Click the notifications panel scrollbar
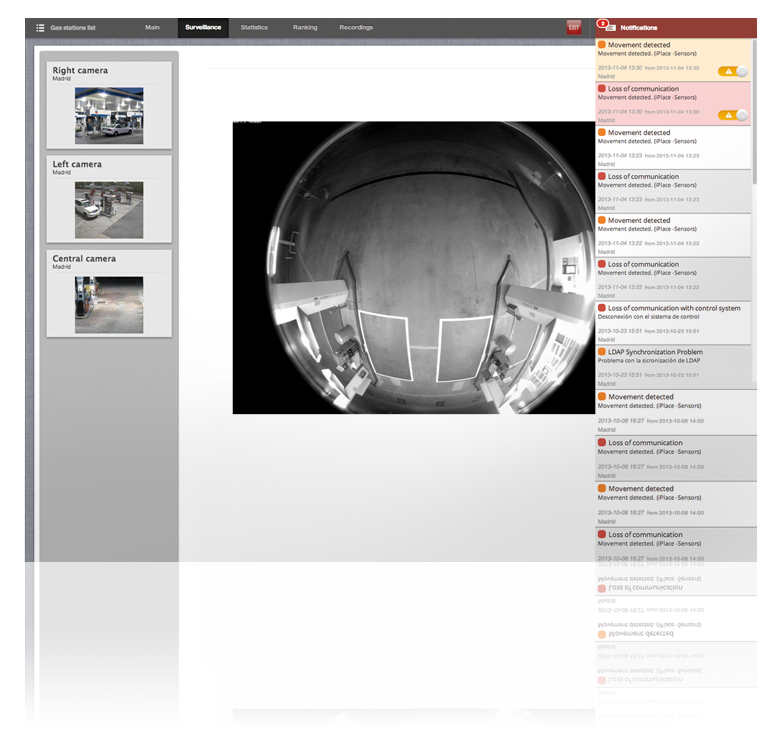Image resolution: width=780 pixels, height=736 pixels. tap(754, 114)
